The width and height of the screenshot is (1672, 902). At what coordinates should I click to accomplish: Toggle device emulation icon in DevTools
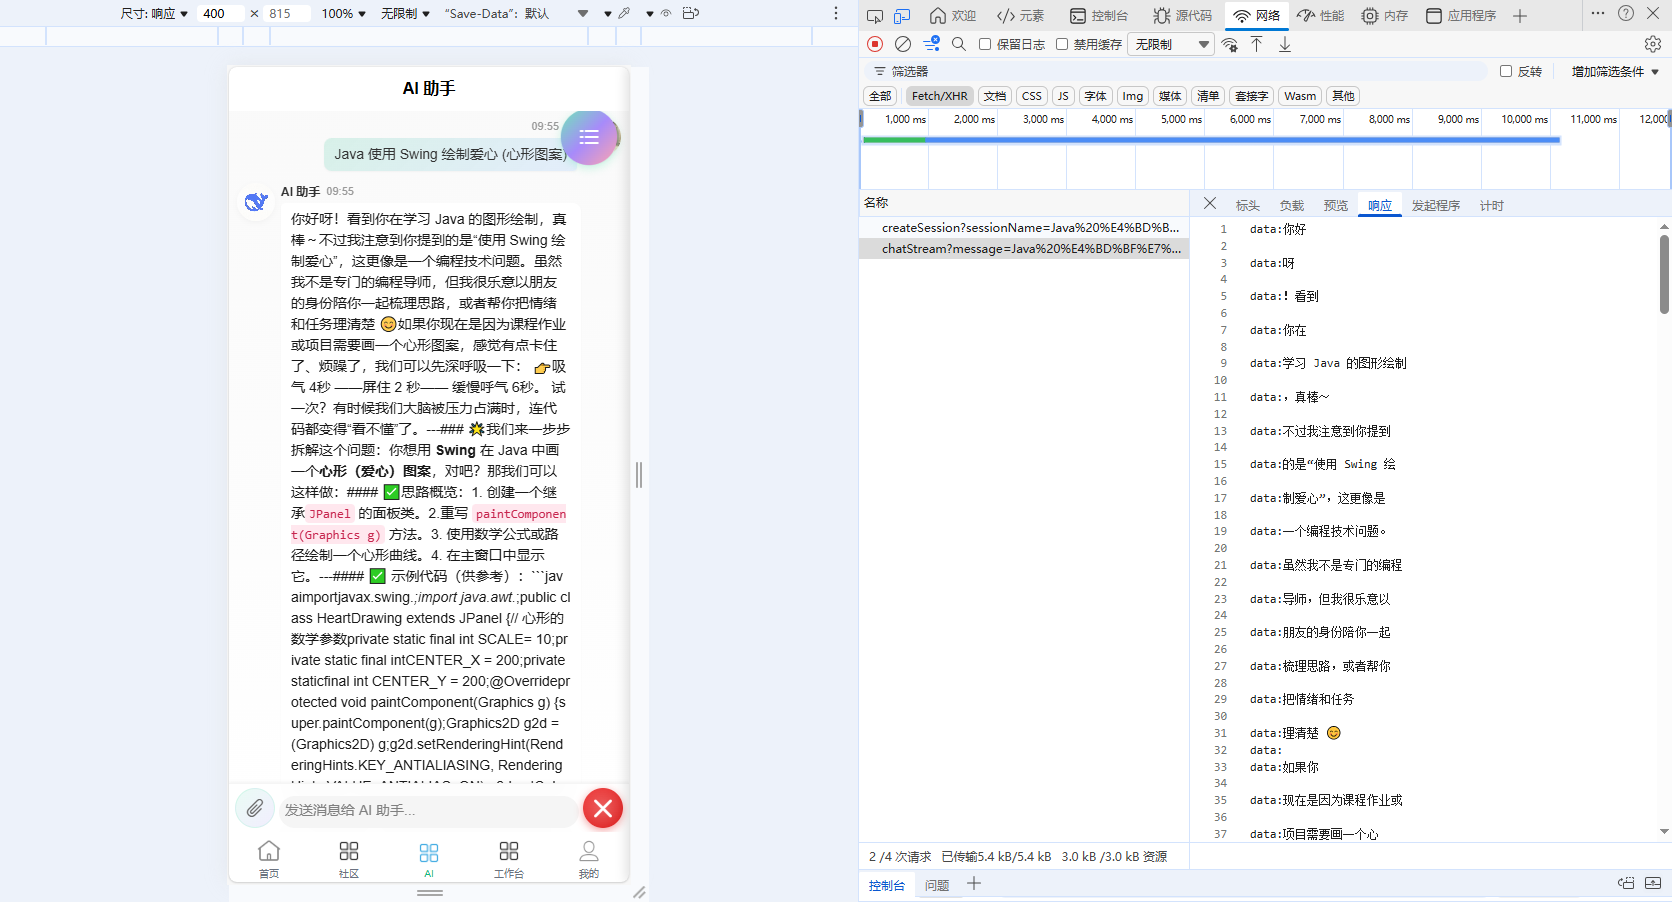tap(902, 15)
